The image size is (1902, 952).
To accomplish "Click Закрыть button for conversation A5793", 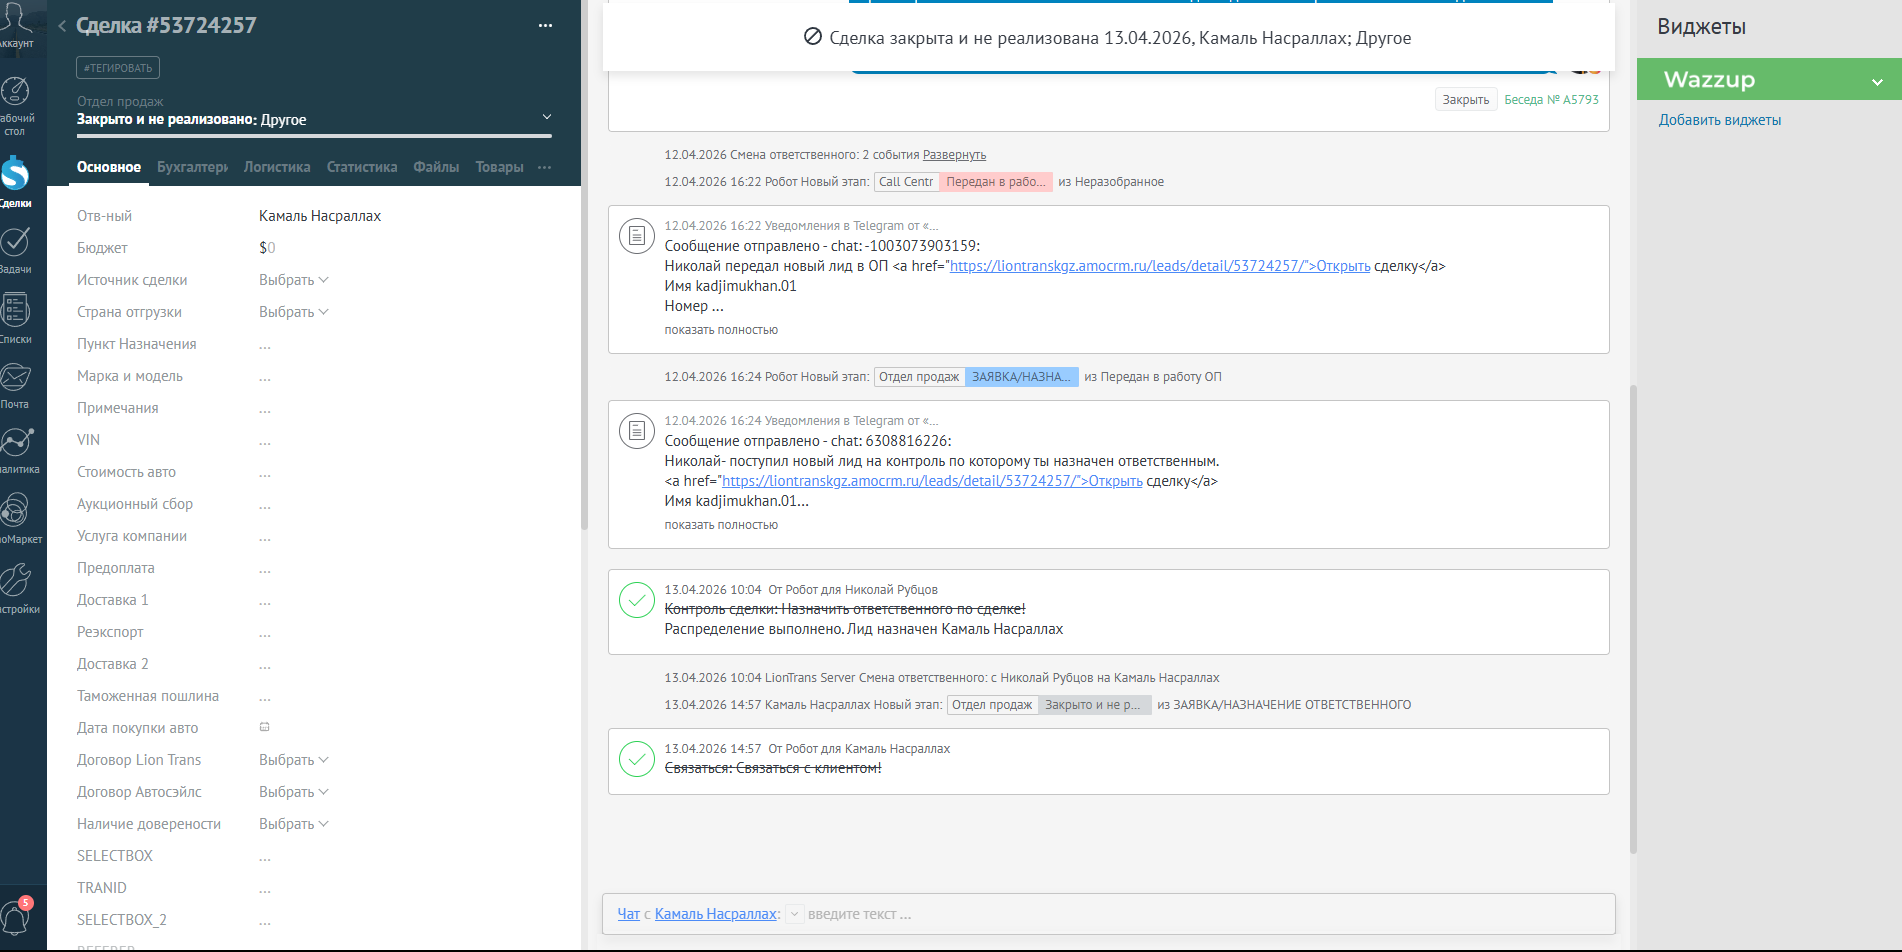I will coord(1466,99).
